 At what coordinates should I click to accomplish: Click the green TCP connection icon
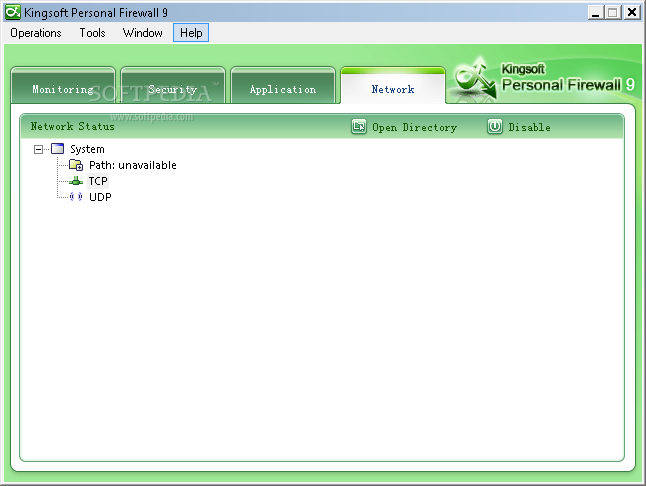coord(76,181)
